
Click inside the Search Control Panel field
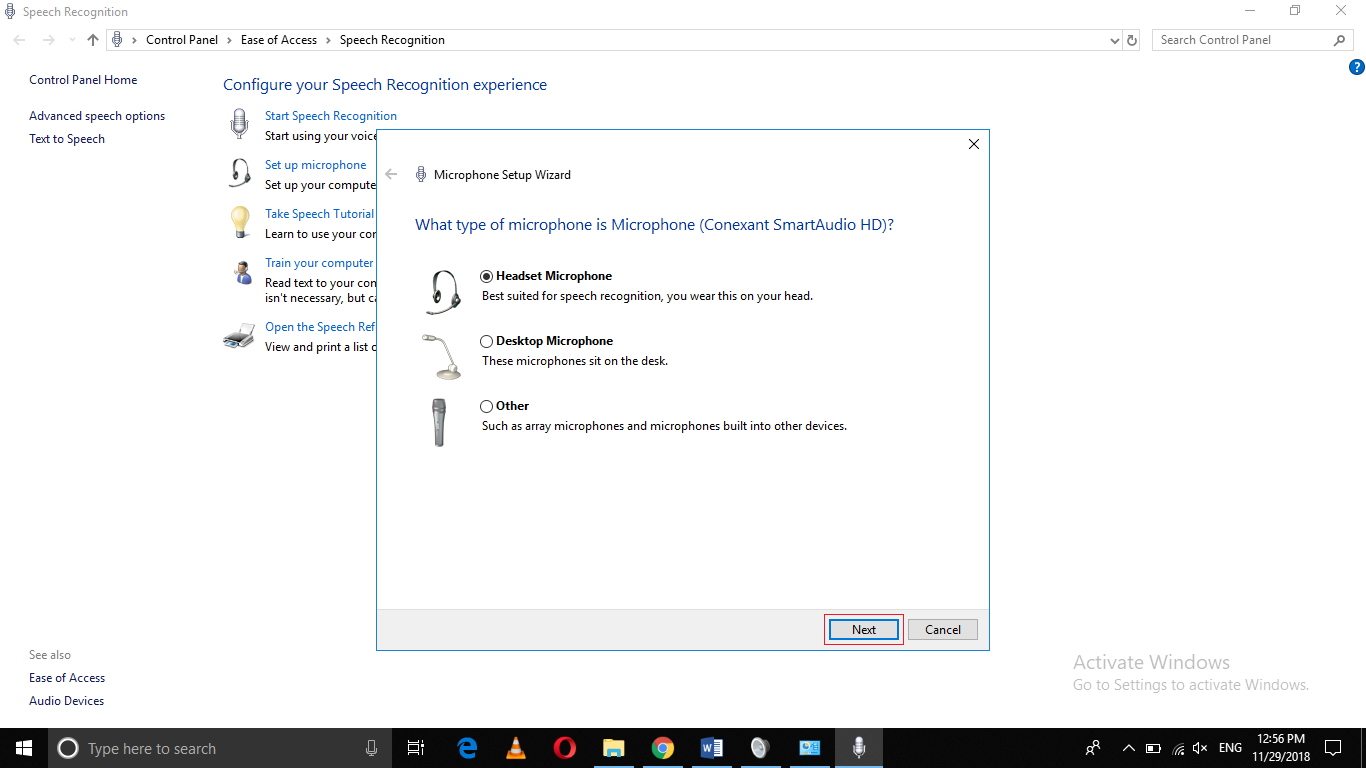point(1240,39)
